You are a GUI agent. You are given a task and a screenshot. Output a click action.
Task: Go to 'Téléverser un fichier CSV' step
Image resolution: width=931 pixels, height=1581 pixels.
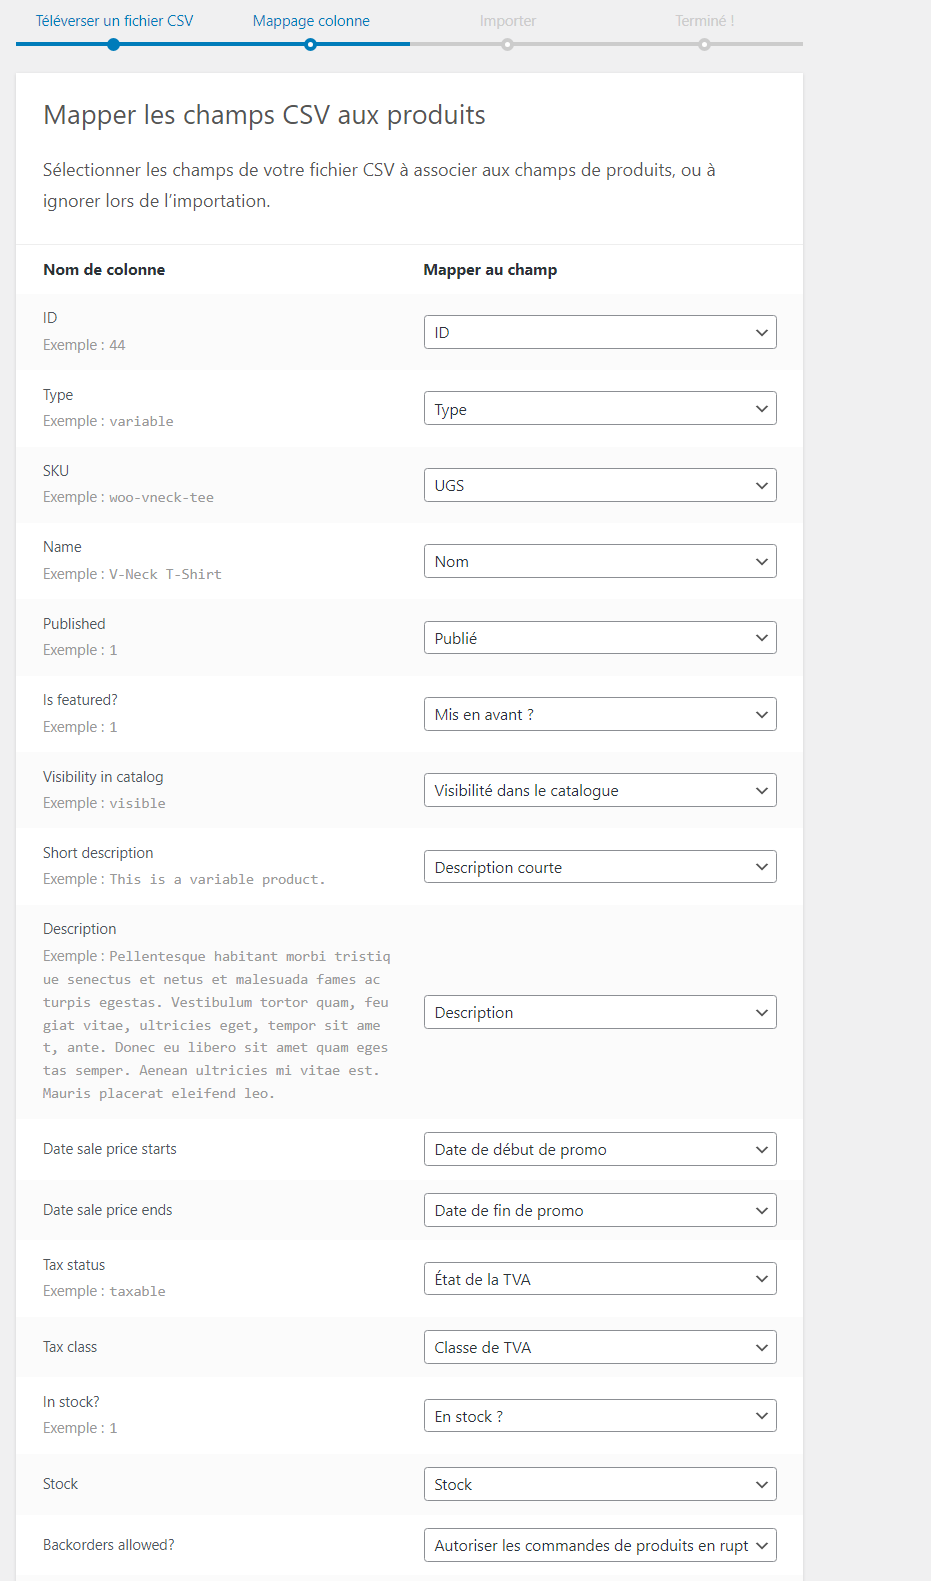(x=114, y=21)
